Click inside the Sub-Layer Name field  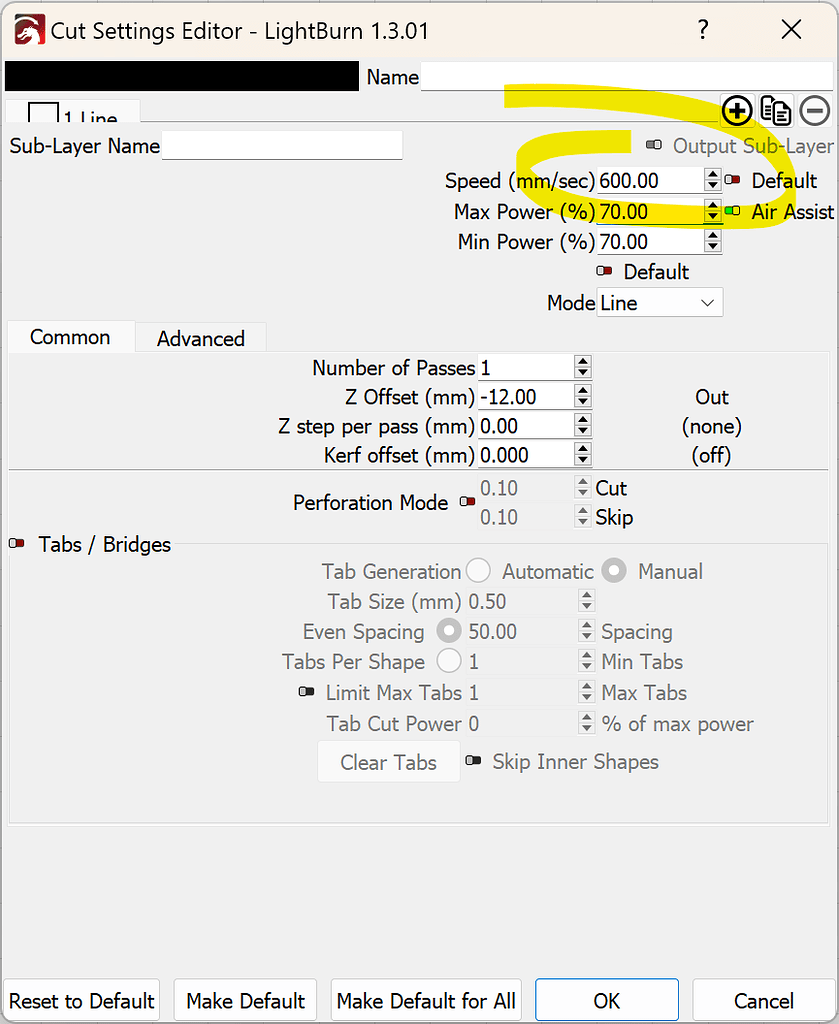click(280, 146)
